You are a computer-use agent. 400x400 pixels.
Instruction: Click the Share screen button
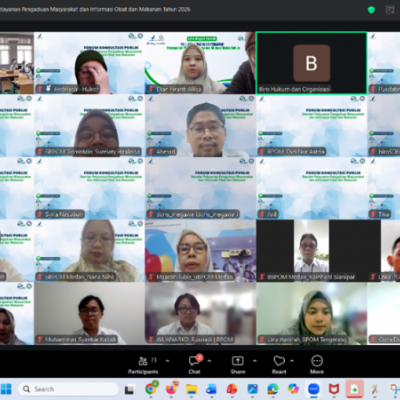(238, 365)
